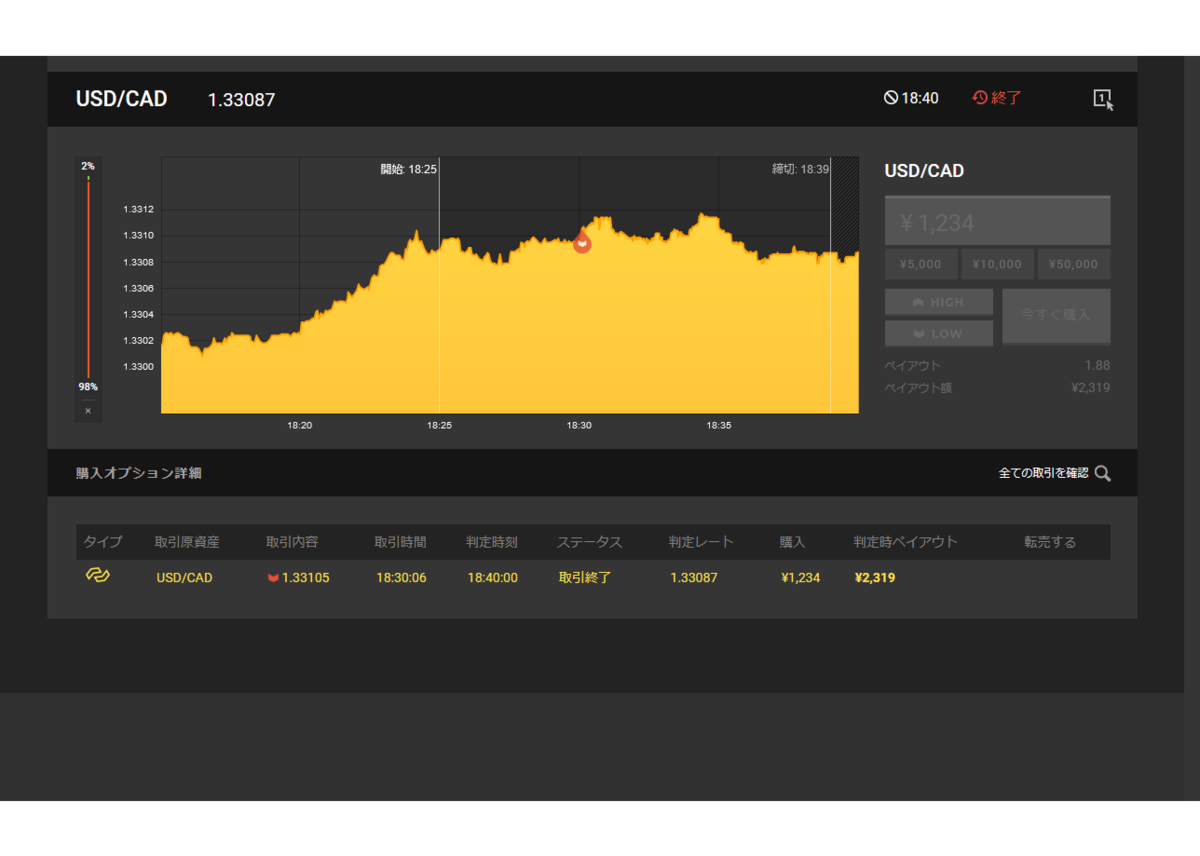Click the current rate 1.33087 in header
Image resolution: width=1200 pixels, height=856 pixels.
point(241,100)
